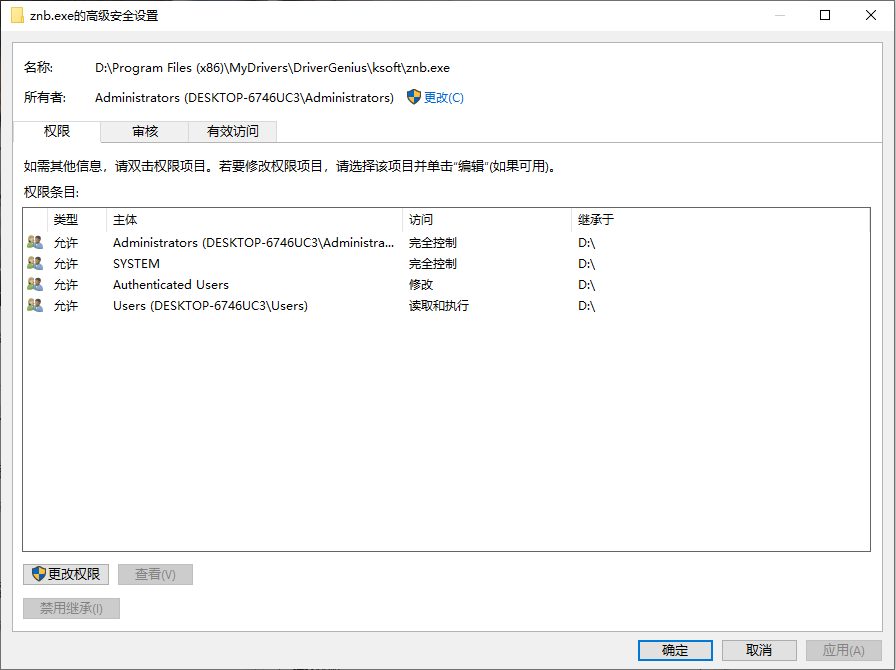The width and height of the screenshot is (896, 670).
Task: Switch to the 有效访问 tab
Action: (x=232, y=131)
